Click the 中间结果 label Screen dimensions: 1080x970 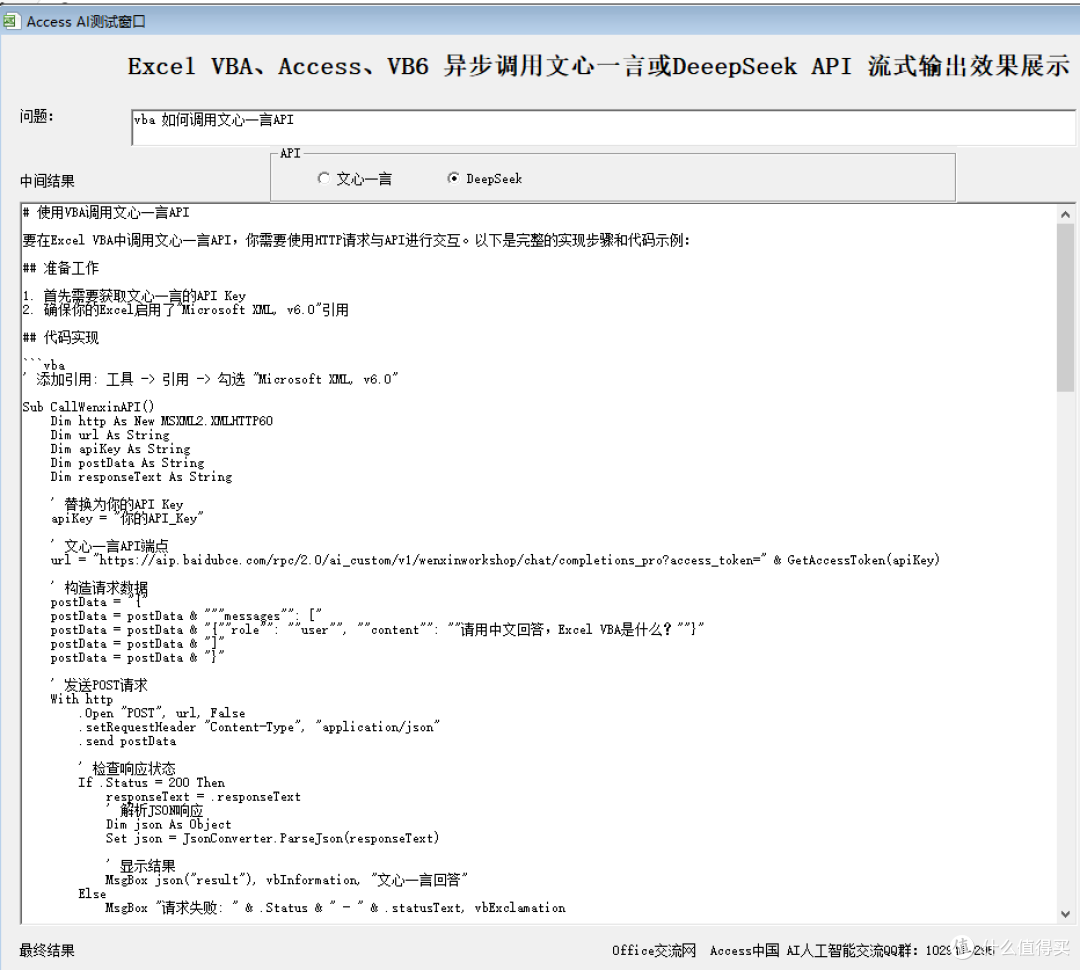click(47, 181)
